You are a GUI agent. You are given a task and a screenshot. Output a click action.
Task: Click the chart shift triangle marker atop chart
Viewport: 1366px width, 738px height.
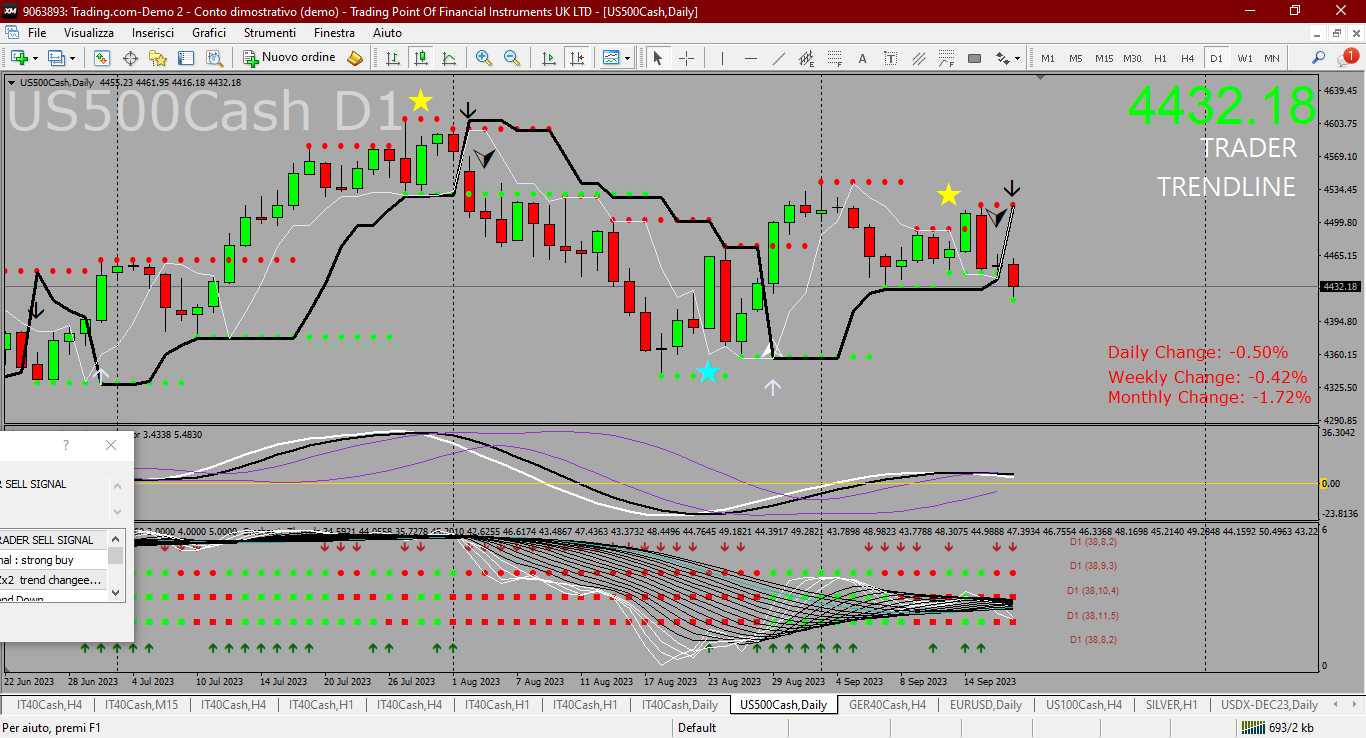pos(1039,77)
